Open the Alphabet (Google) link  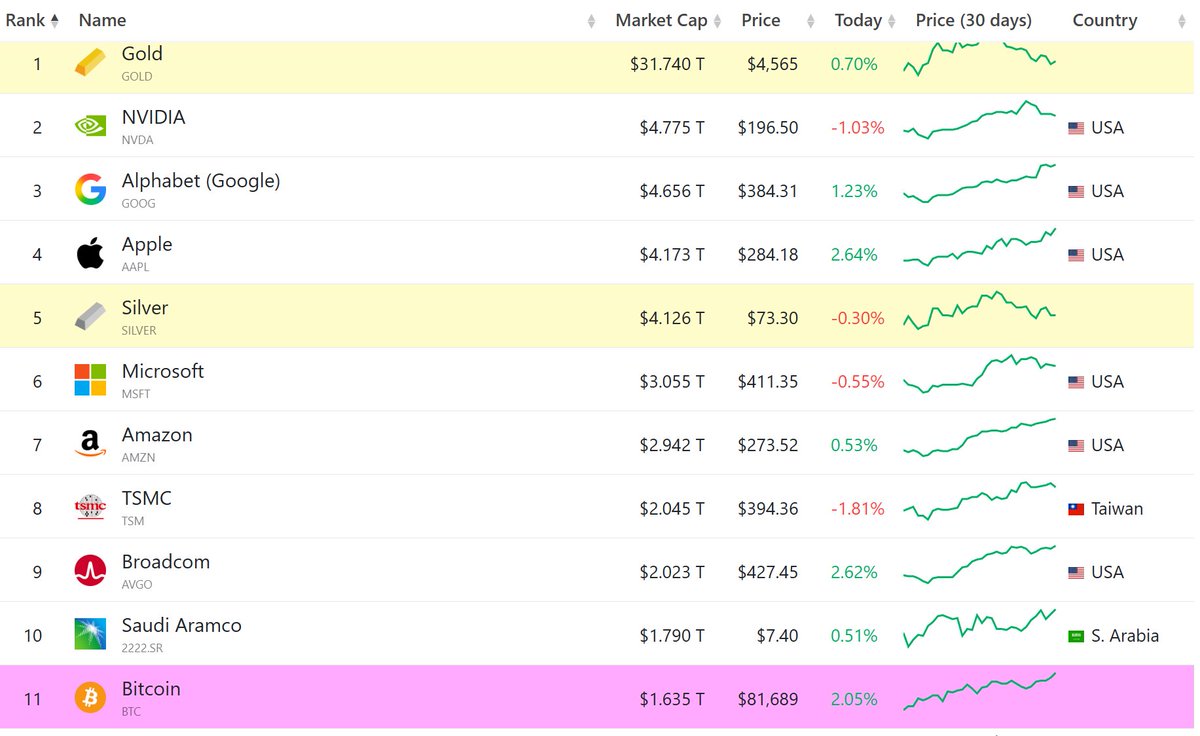[x=201, y=181]
